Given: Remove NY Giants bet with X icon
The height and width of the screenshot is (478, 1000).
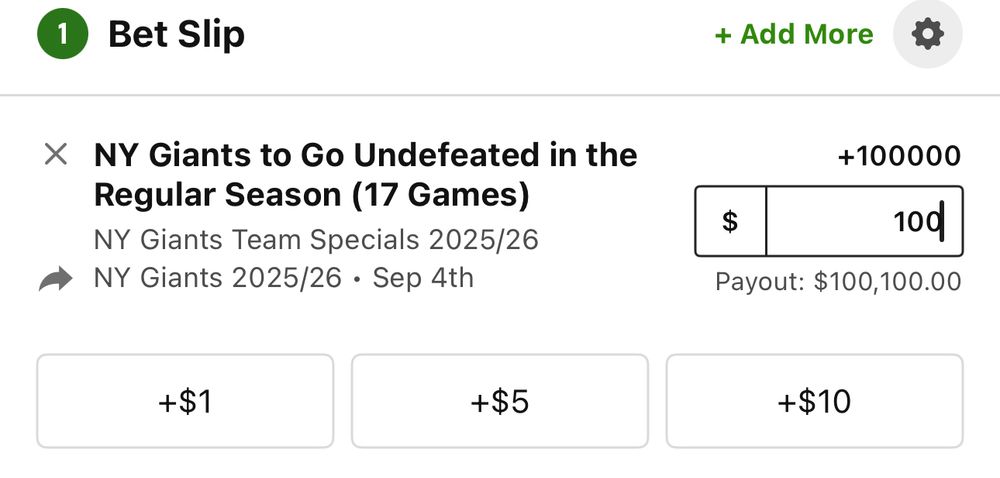Looking at the screenshot, I should click(56, 154).
